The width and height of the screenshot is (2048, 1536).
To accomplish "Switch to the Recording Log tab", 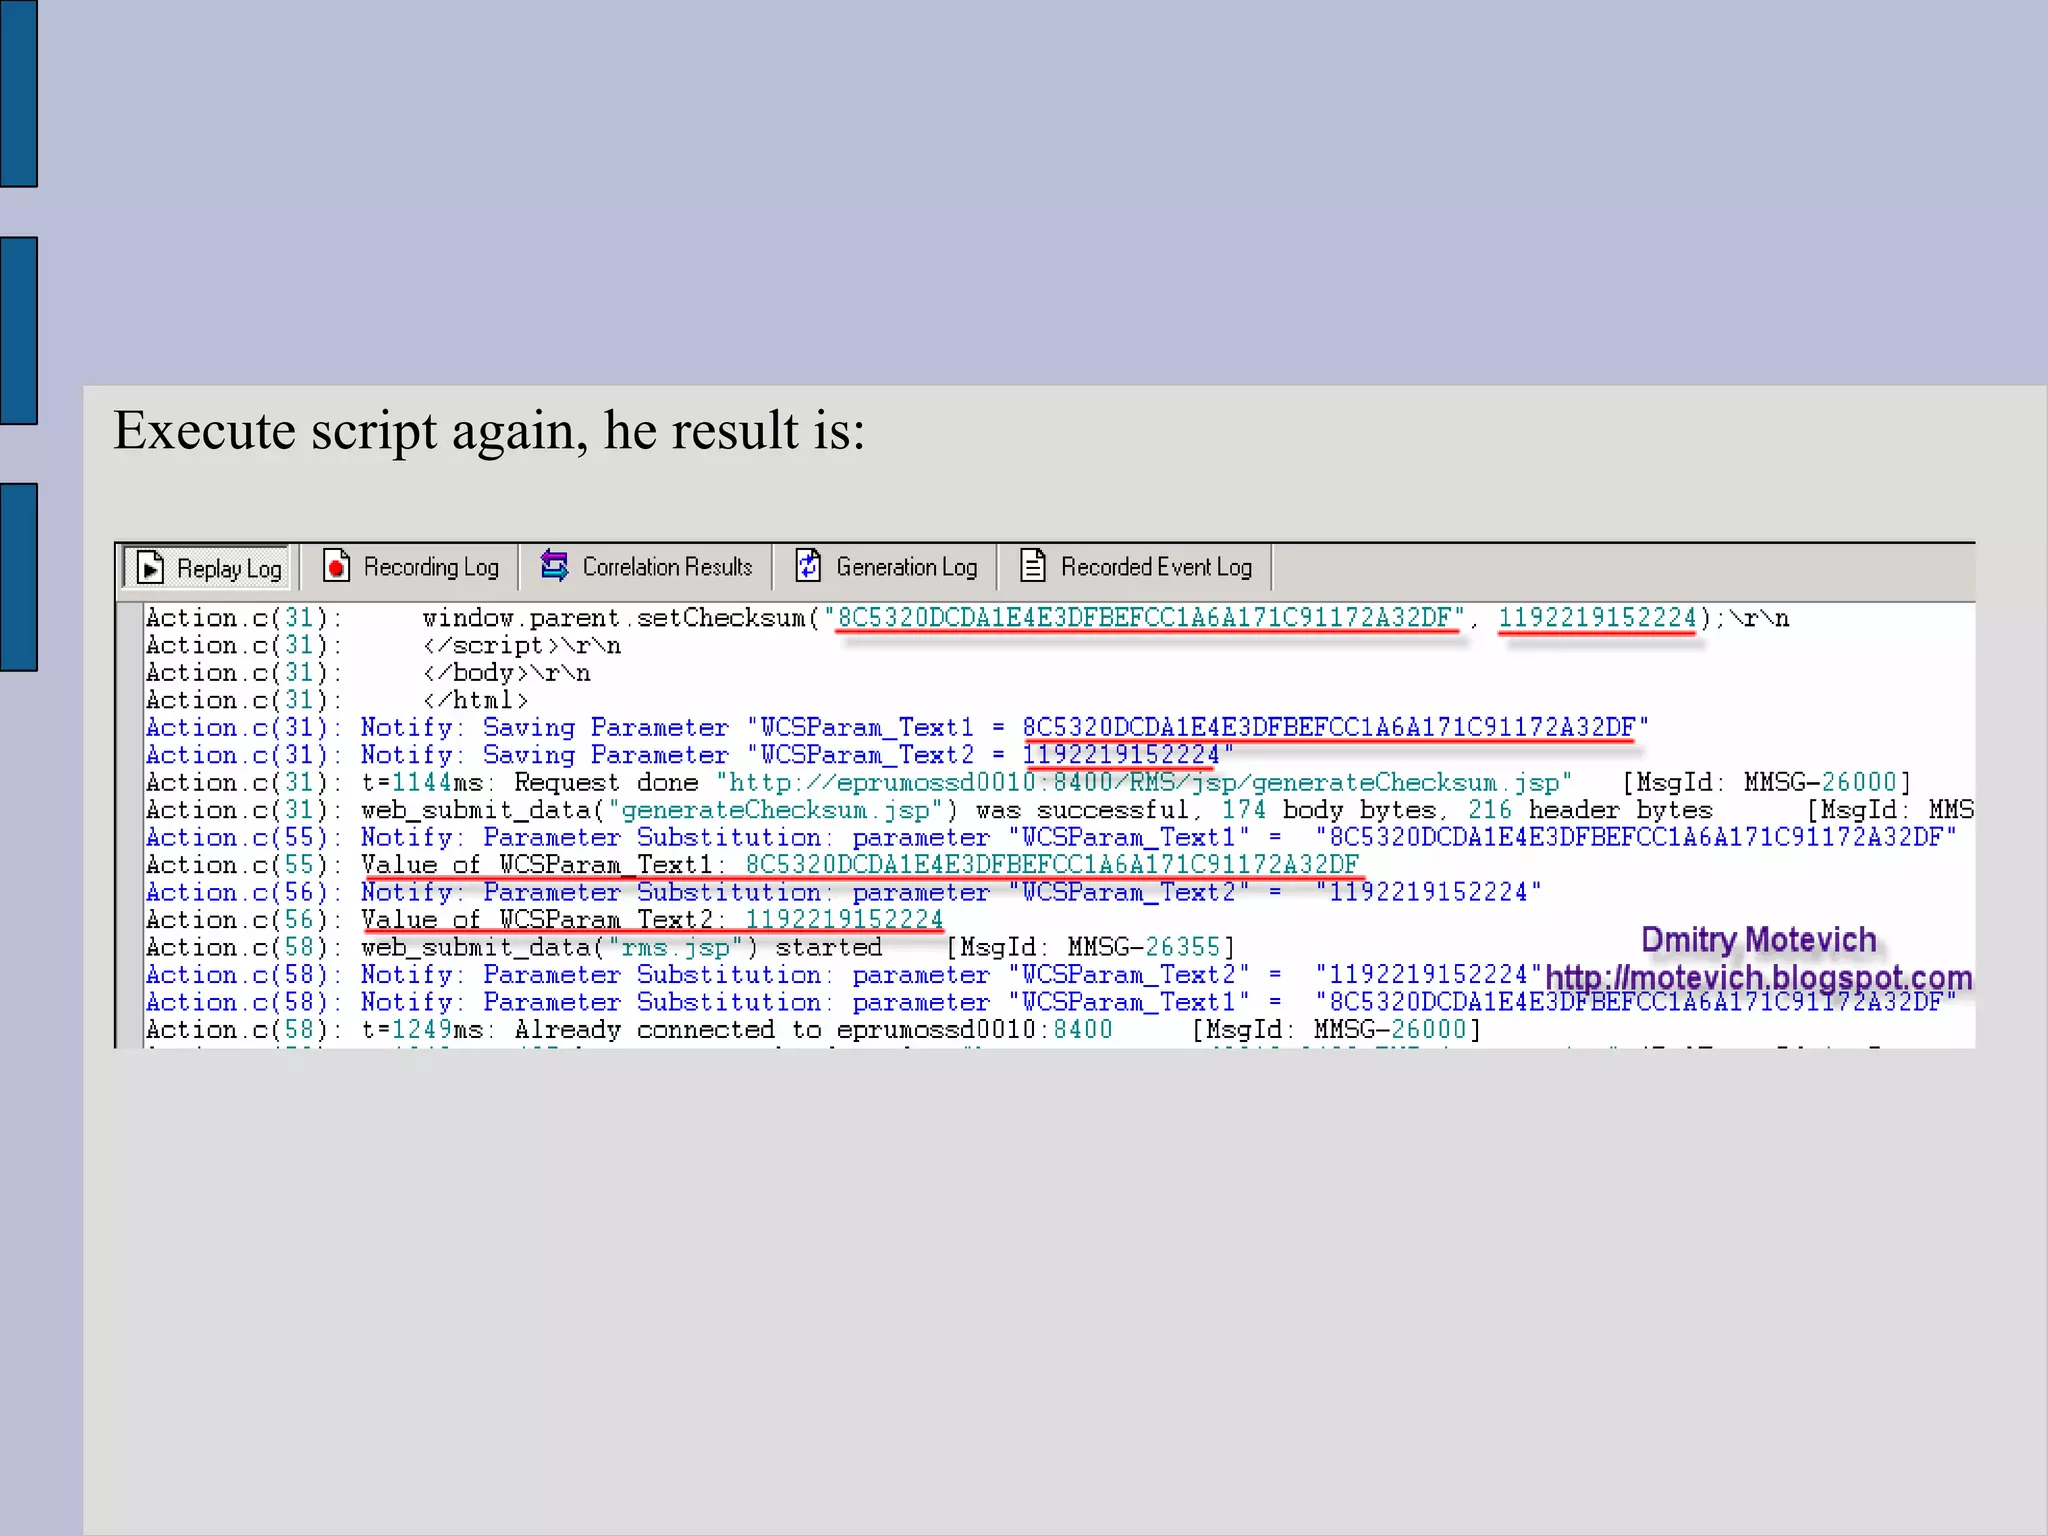I will click(x=410, y=567).
